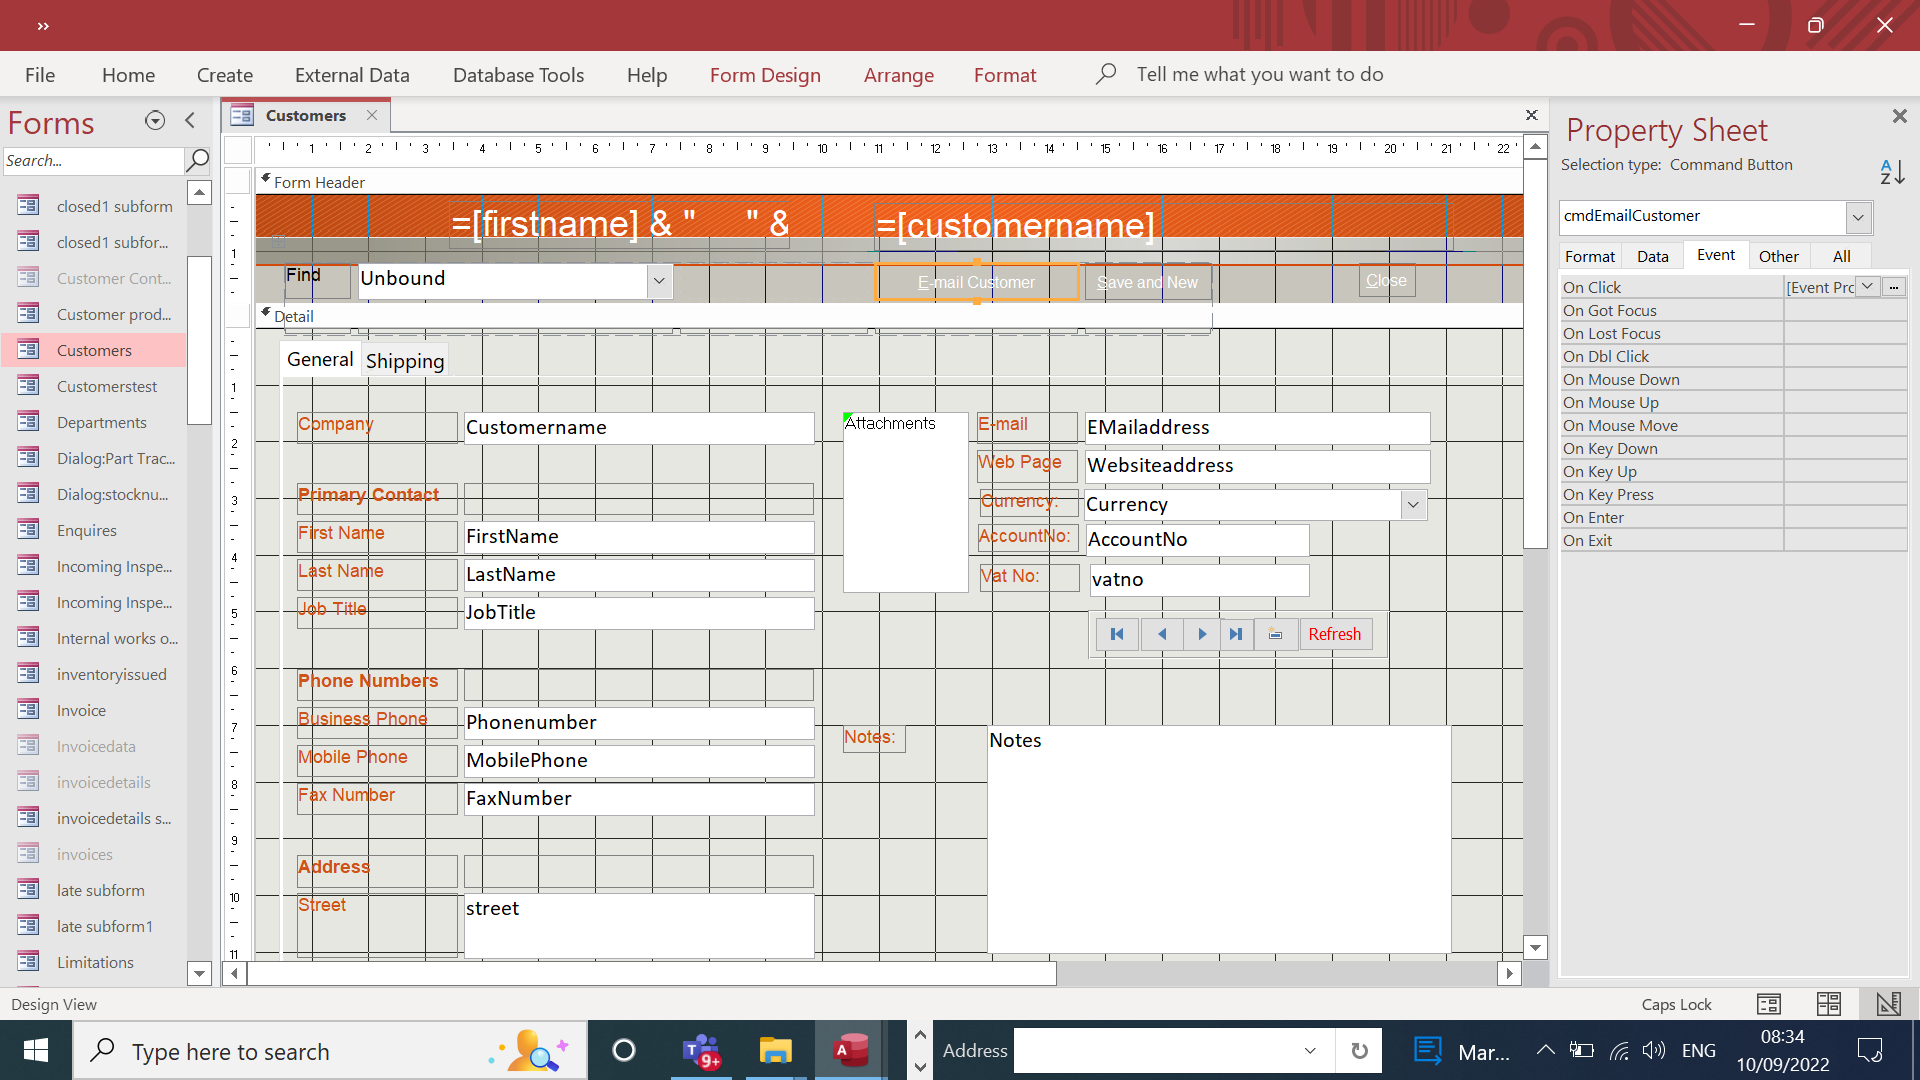Close the Property Sheet pane

[x=1899, y=116]
